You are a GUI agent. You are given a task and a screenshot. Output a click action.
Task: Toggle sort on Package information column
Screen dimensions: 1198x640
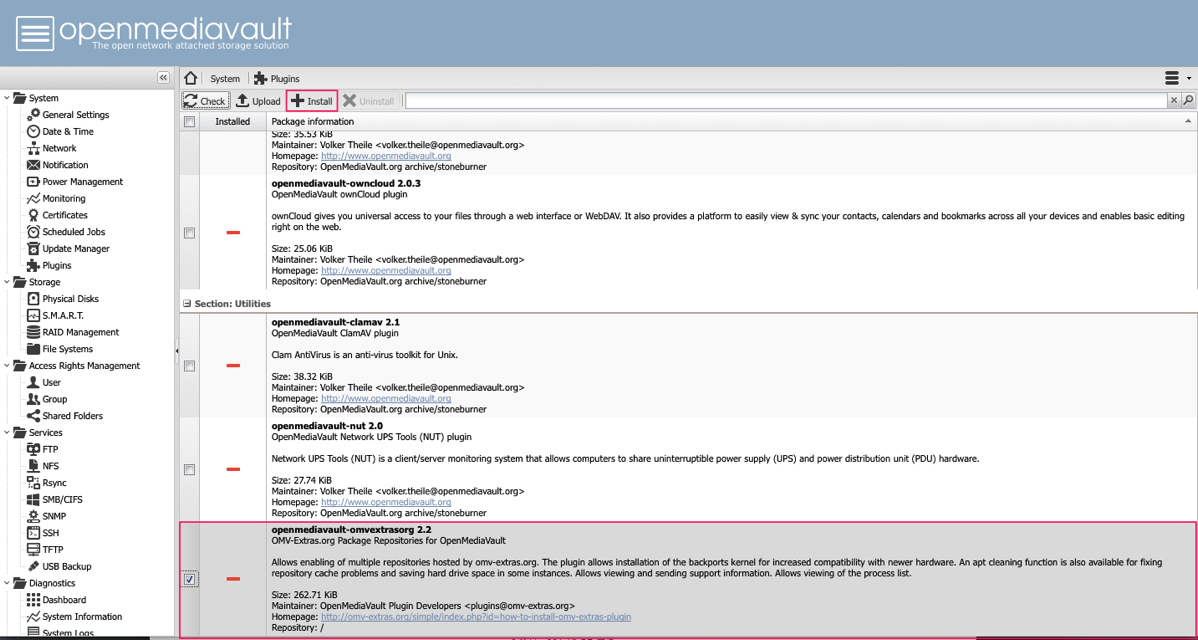[x=732, y=121]
